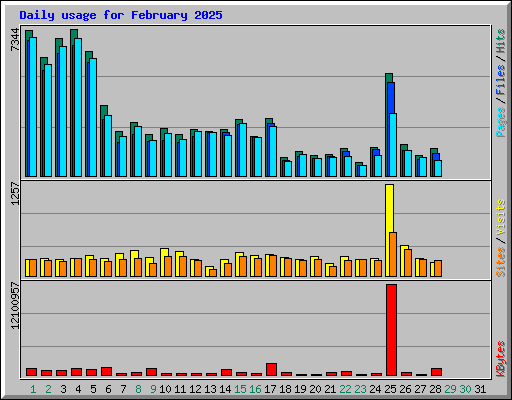Image resolution: width=512 pixels, height=400 pixels.
Task: Click the cyan pages bar for day 1
Action: coord(33,107)
